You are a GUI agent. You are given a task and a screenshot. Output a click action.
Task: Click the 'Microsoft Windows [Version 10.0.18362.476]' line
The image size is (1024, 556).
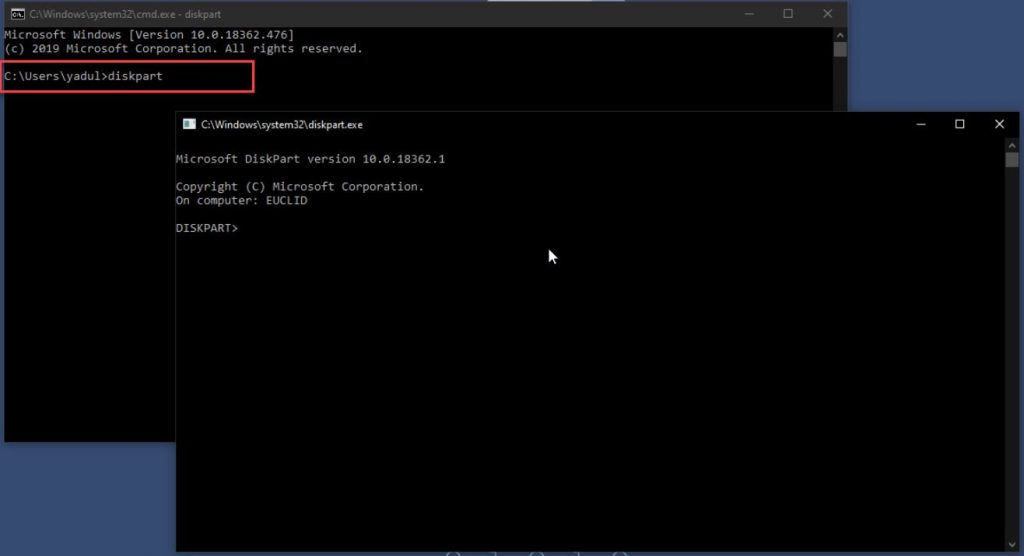(x=149, y=35)
